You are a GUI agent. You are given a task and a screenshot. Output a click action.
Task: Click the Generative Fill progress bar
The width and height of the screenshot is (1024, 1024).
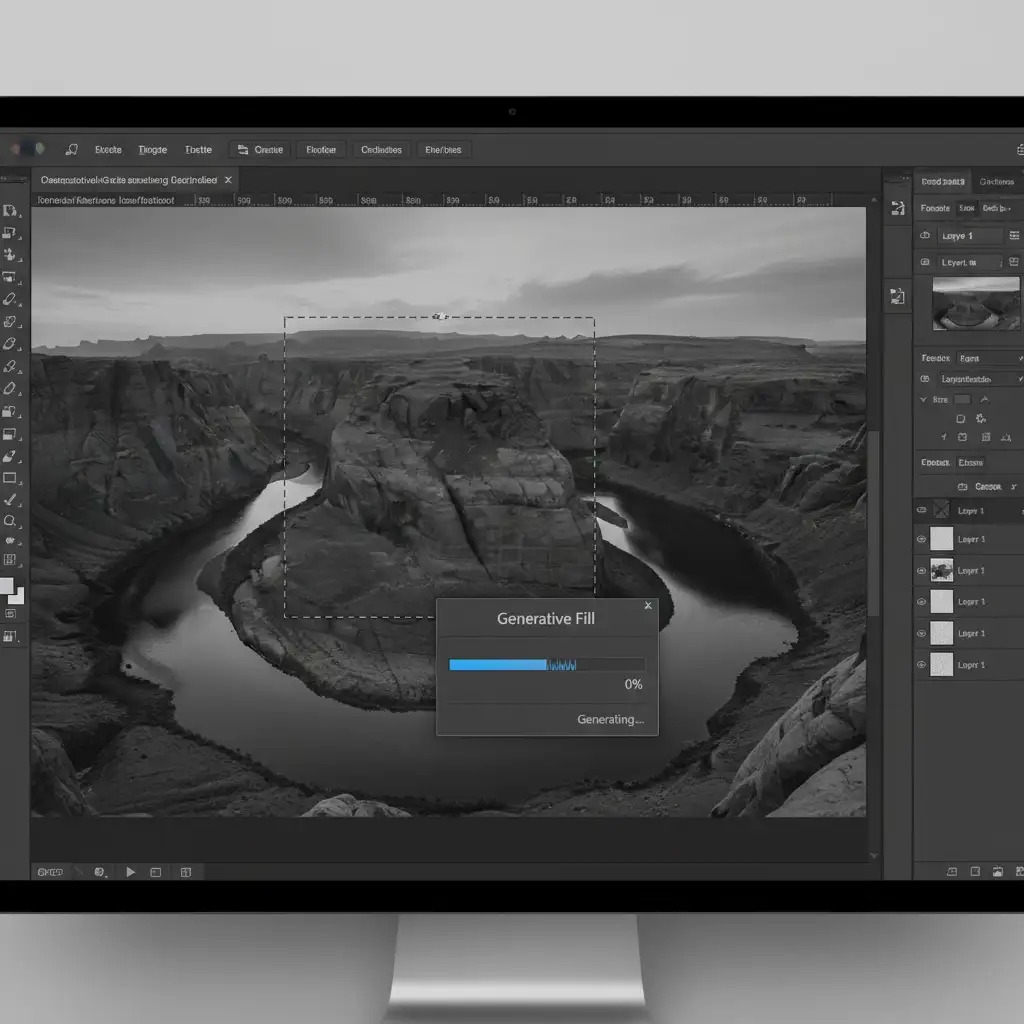pyautogui.click(x=546, y=664)
